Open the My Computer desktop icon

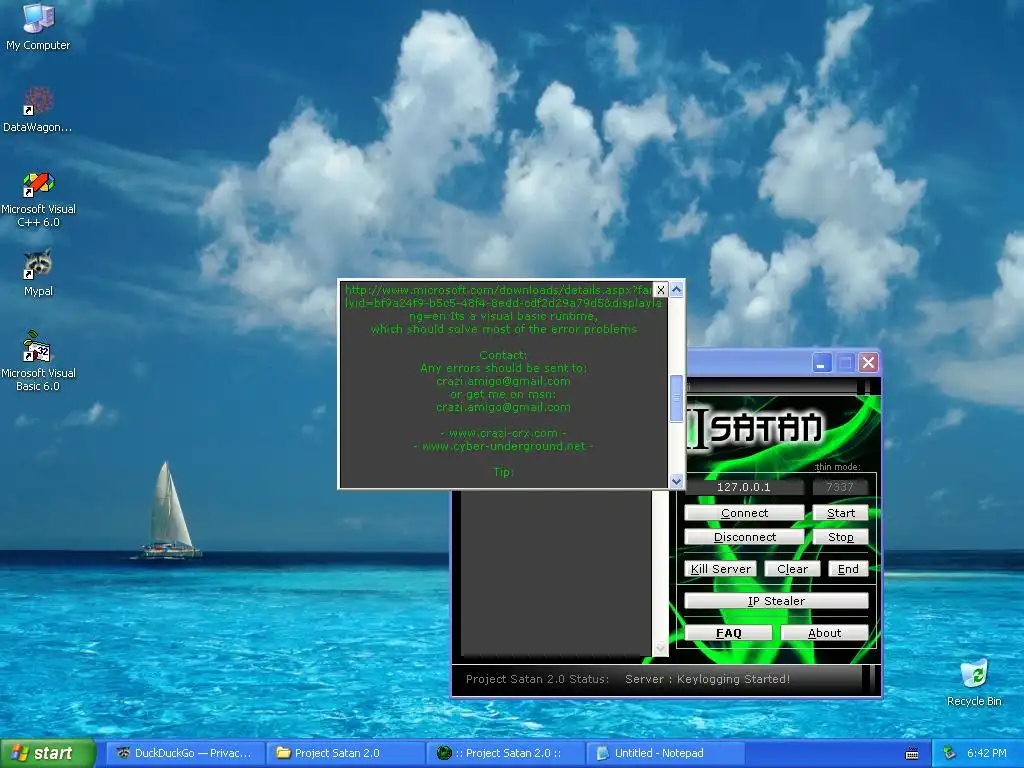point(38,26)
